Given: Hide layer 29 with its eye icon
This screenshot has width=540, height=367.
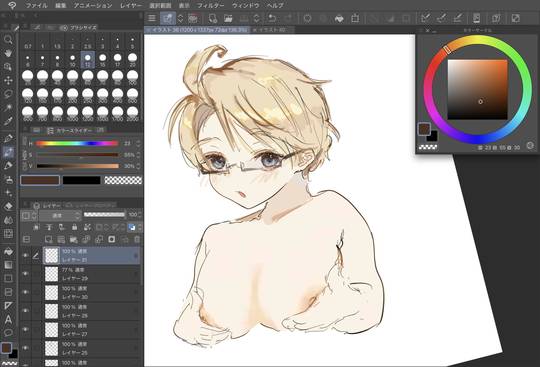Looking at the screenshot, I should point(25,274).
